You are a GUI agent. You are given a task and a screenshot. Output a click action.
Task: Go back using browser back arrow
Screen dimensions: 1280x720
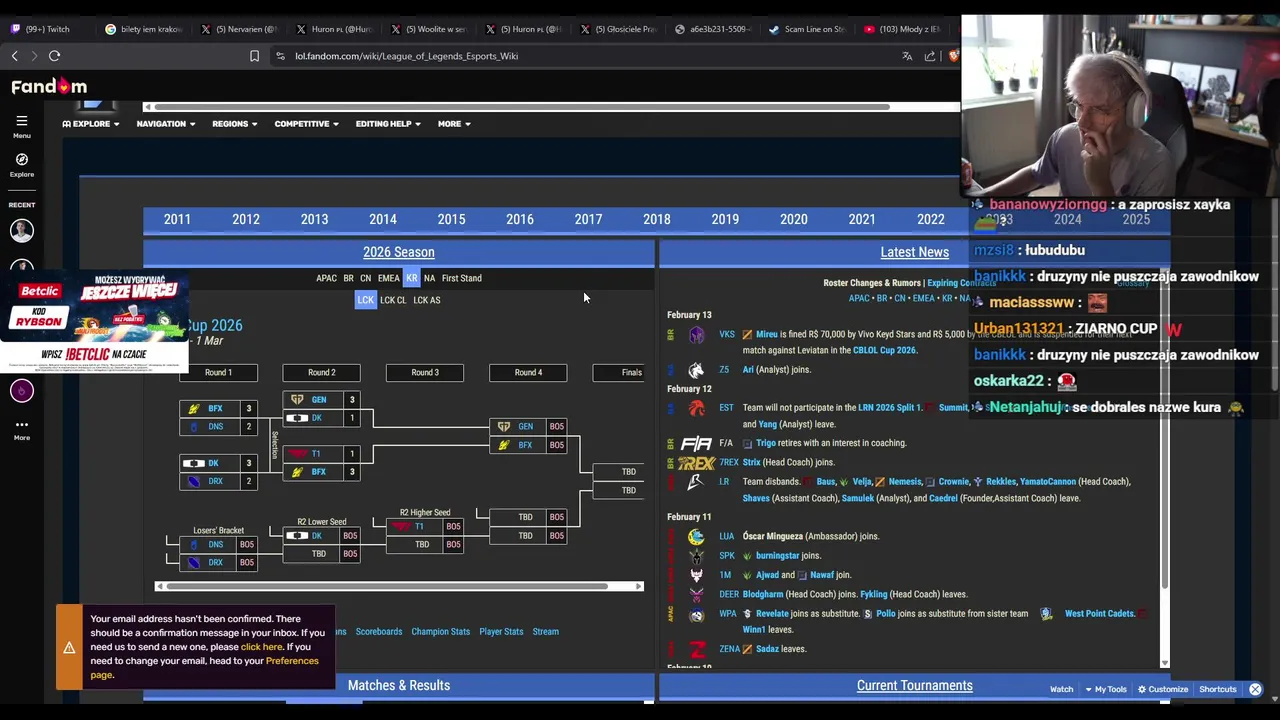(15, 56)
